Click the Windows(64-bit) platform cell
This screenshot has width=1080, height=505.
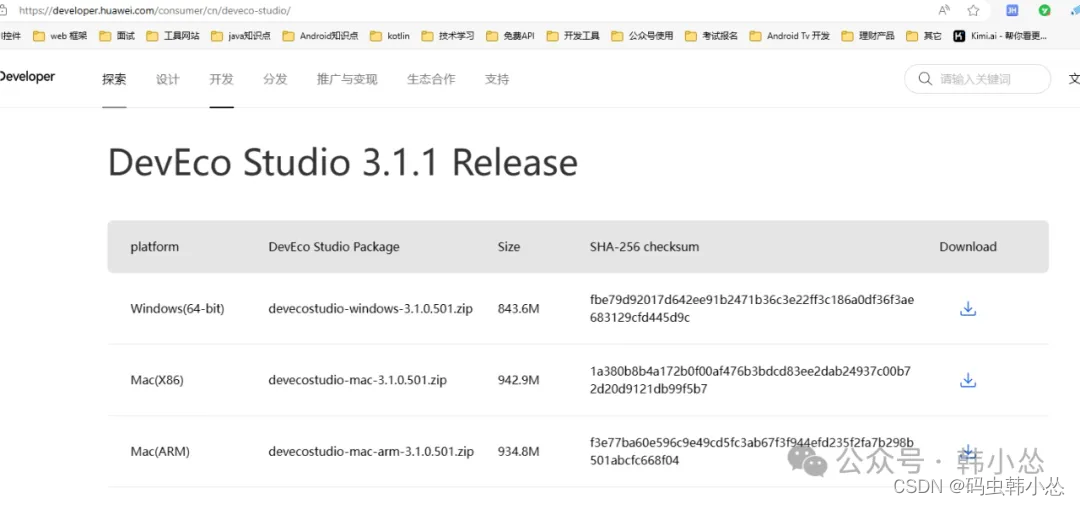(177, 309)
